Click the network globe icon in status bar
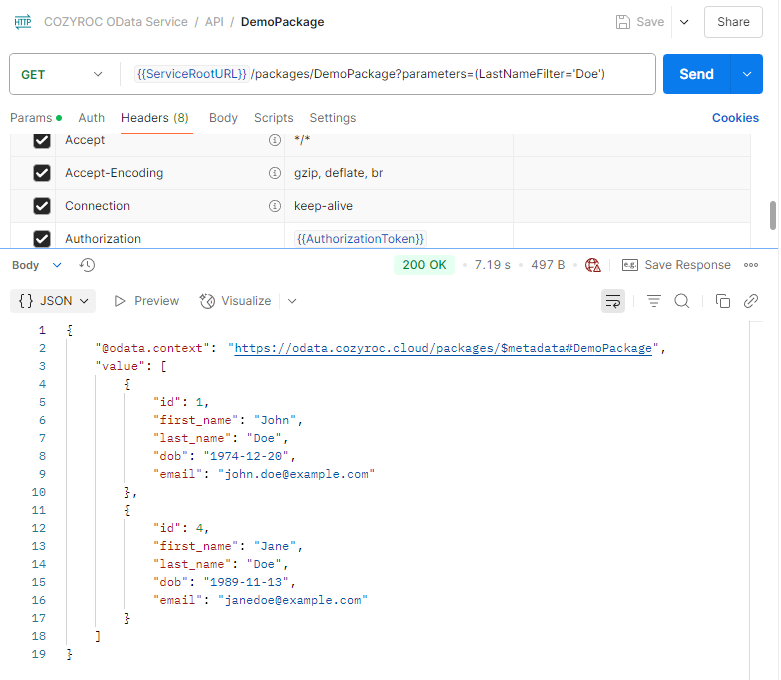781x680 pixels. point(593,265)
